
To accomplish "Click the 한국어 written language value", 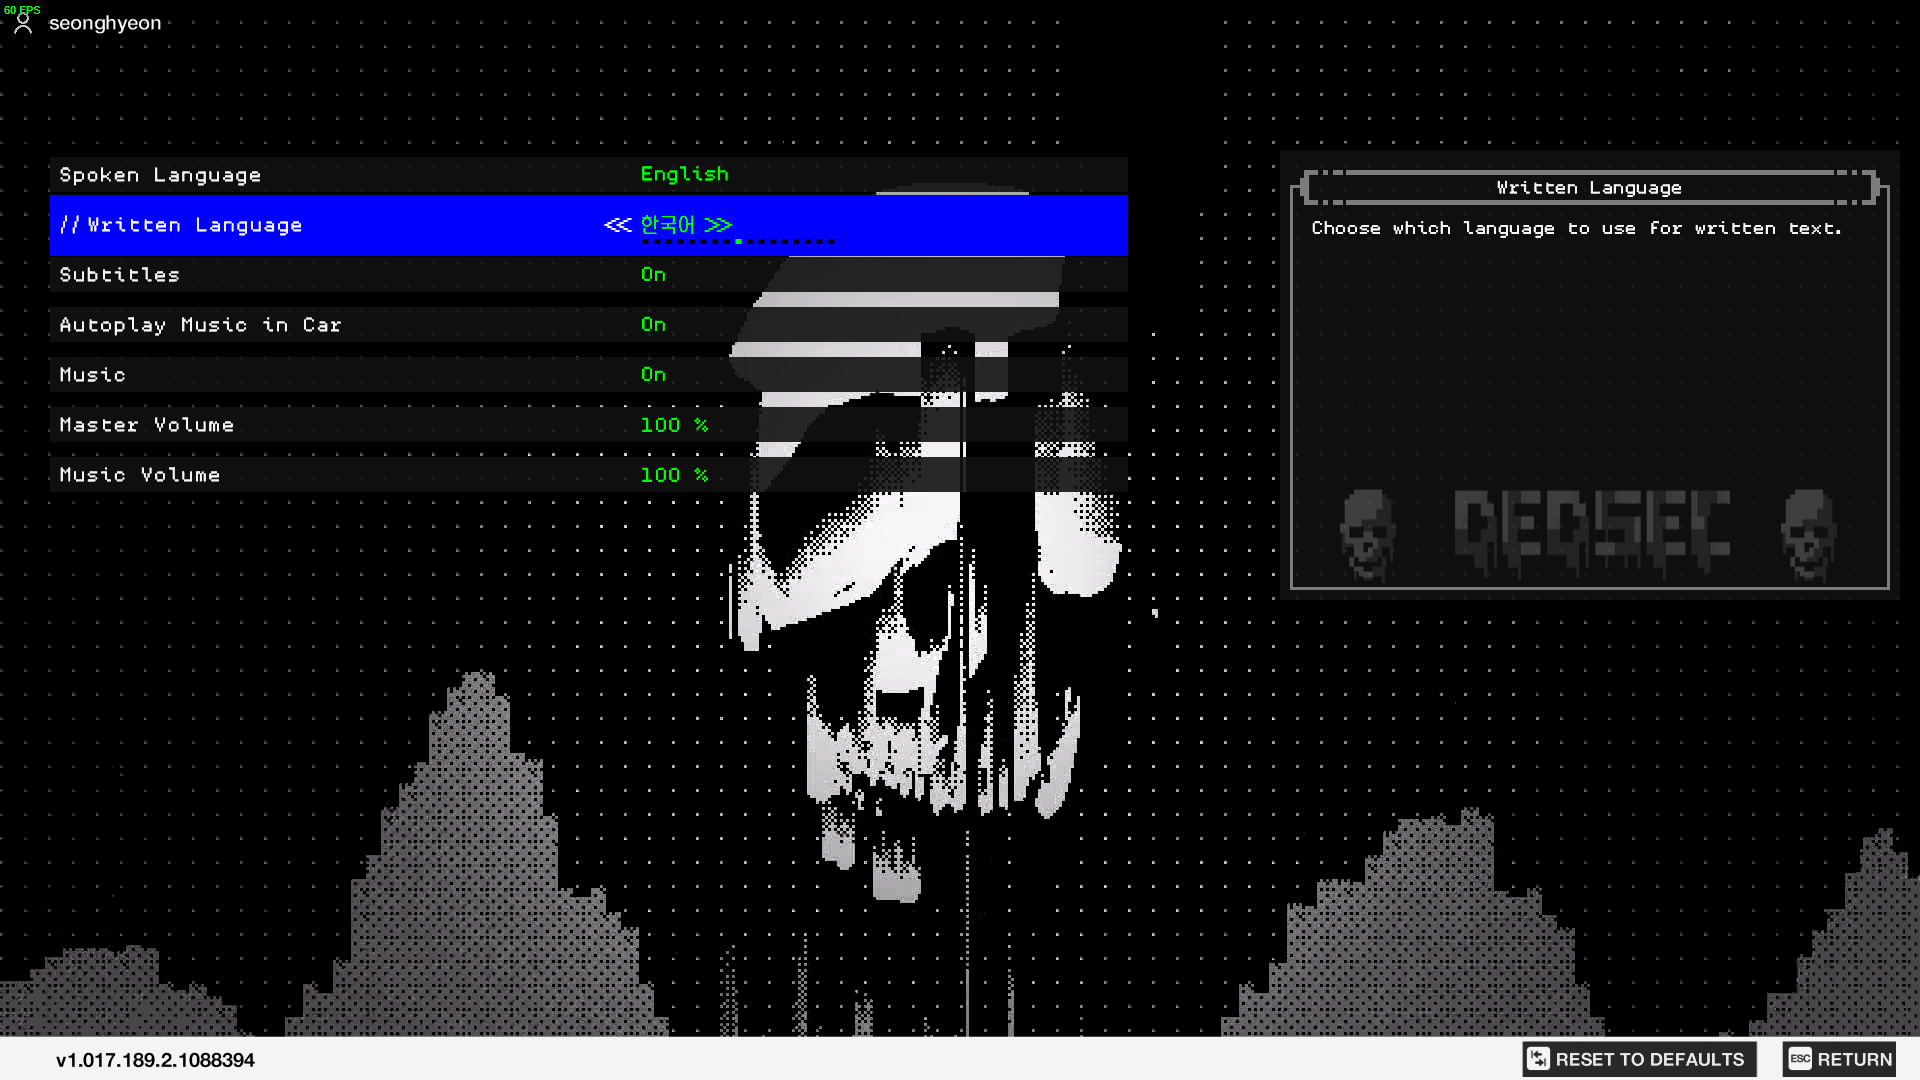I will [667, 225].
